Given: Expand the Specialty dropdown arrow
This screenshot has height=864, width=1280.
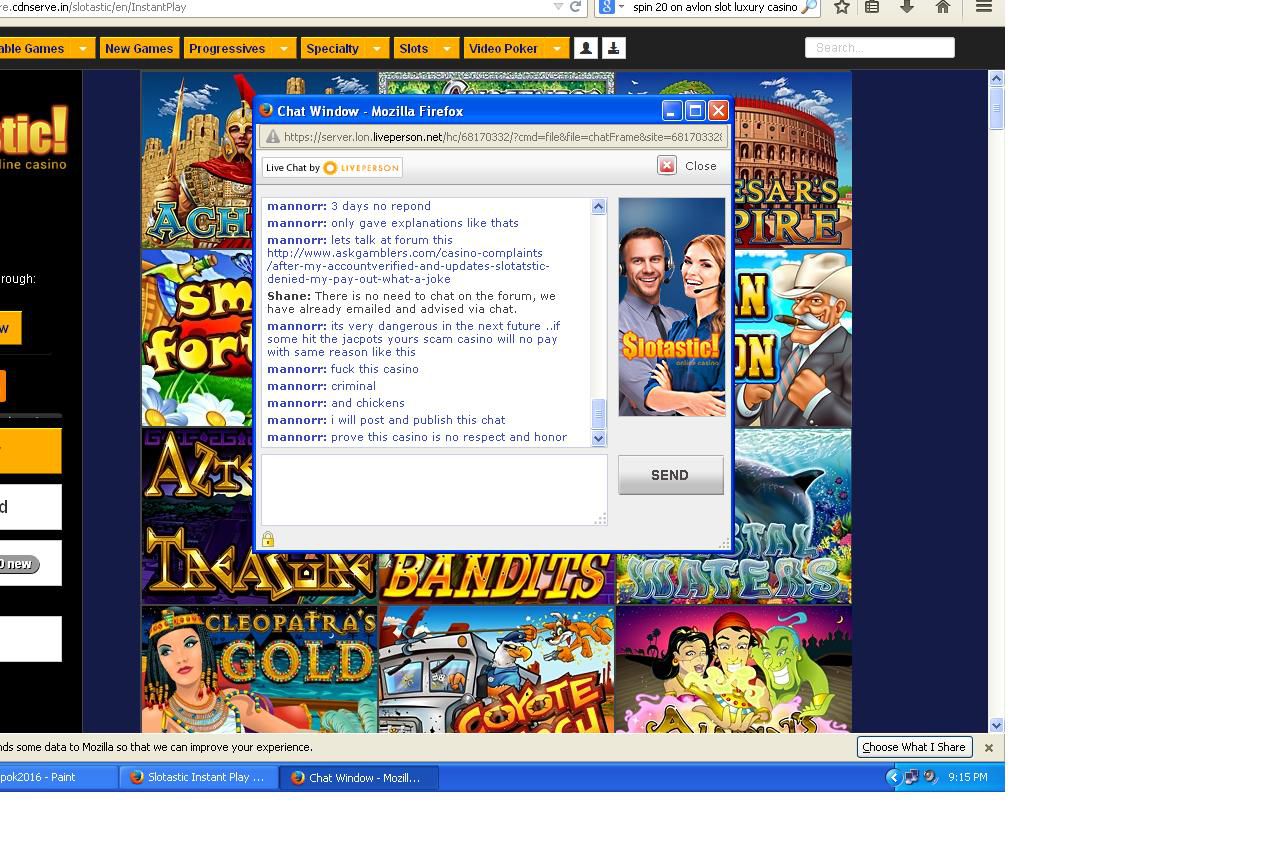Looking at the screenshot, I should 376,48.
